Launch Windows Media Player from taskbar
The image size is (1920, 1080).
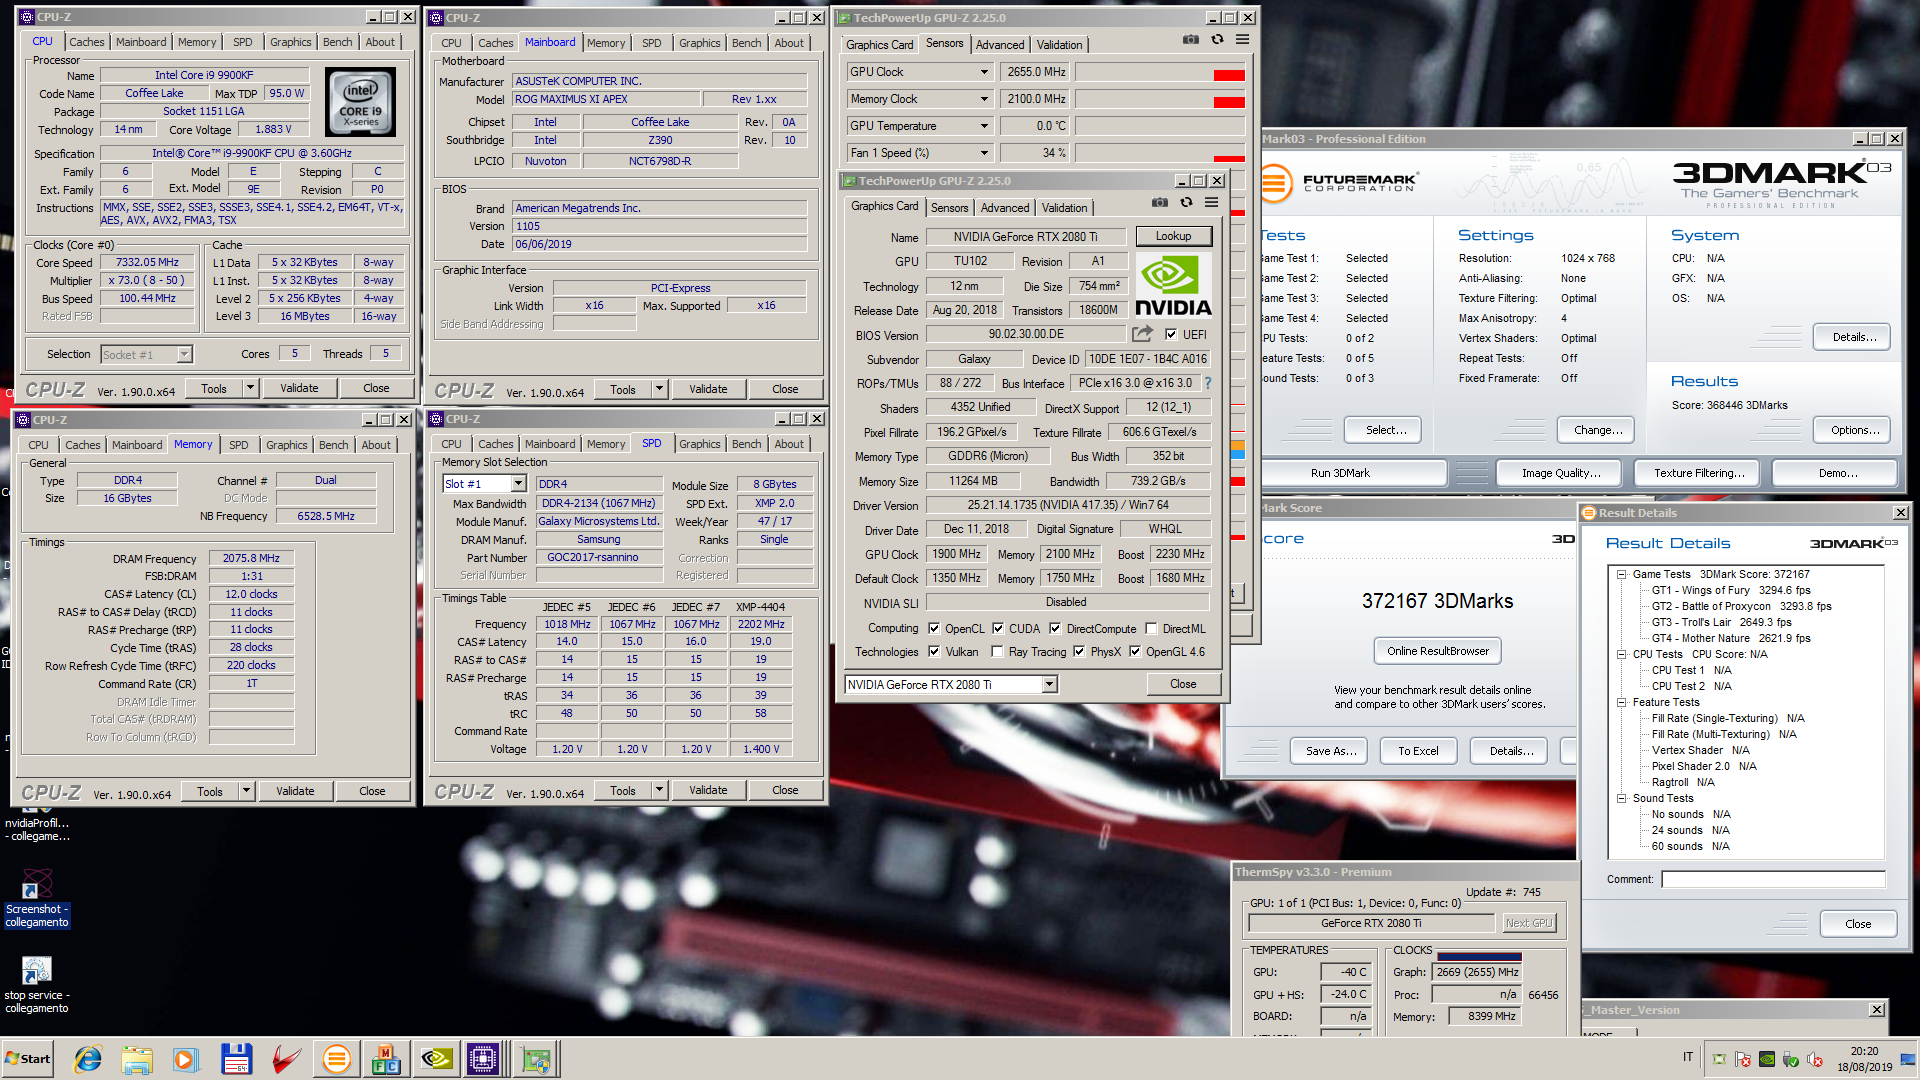186,1059
